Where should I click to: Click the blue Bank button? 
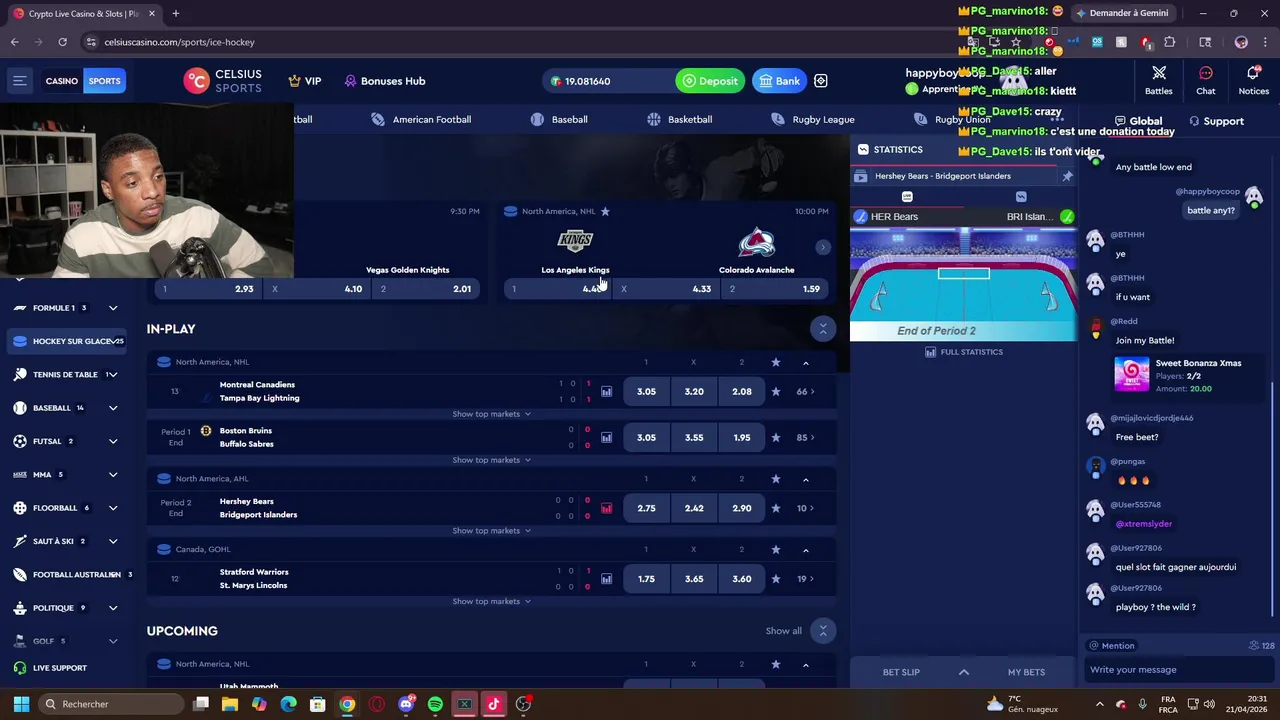pos(779,81)
